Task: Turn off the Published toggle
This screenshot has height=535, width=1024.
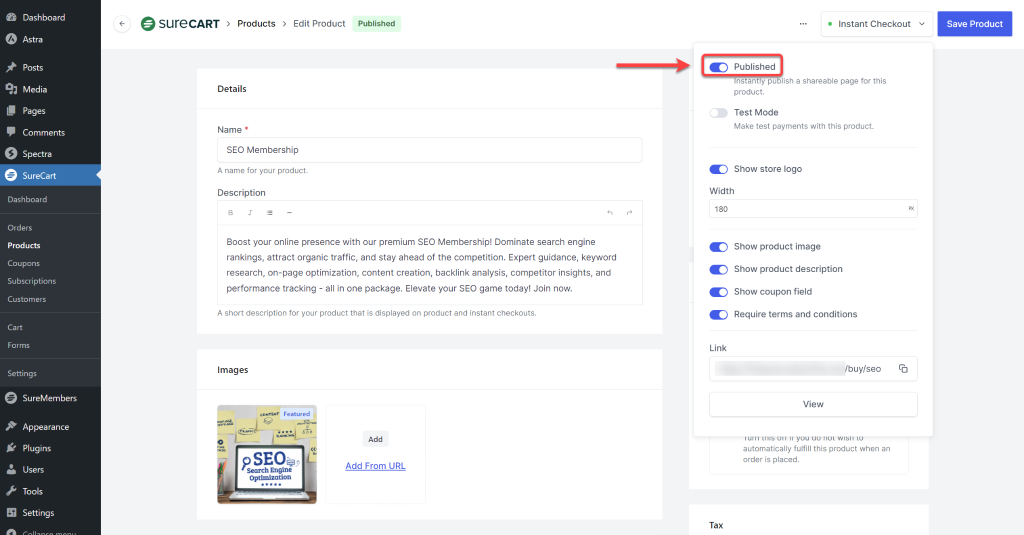Action: click(718, 67)
